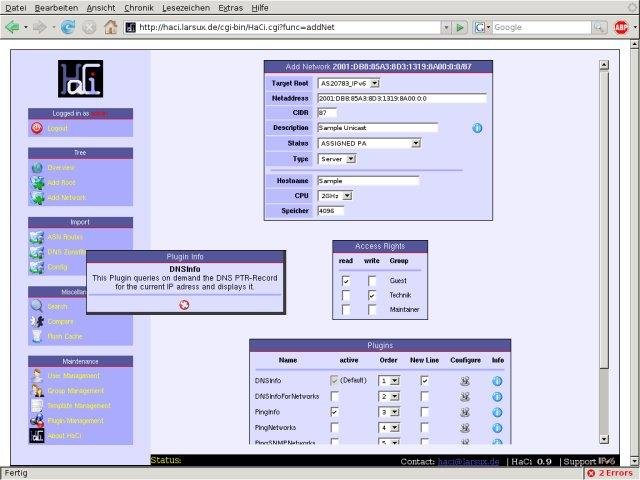Viewport: 640px width, 480px height.
Task: Configure the DNSInfo plugin
Action: (x=464, y=381)
